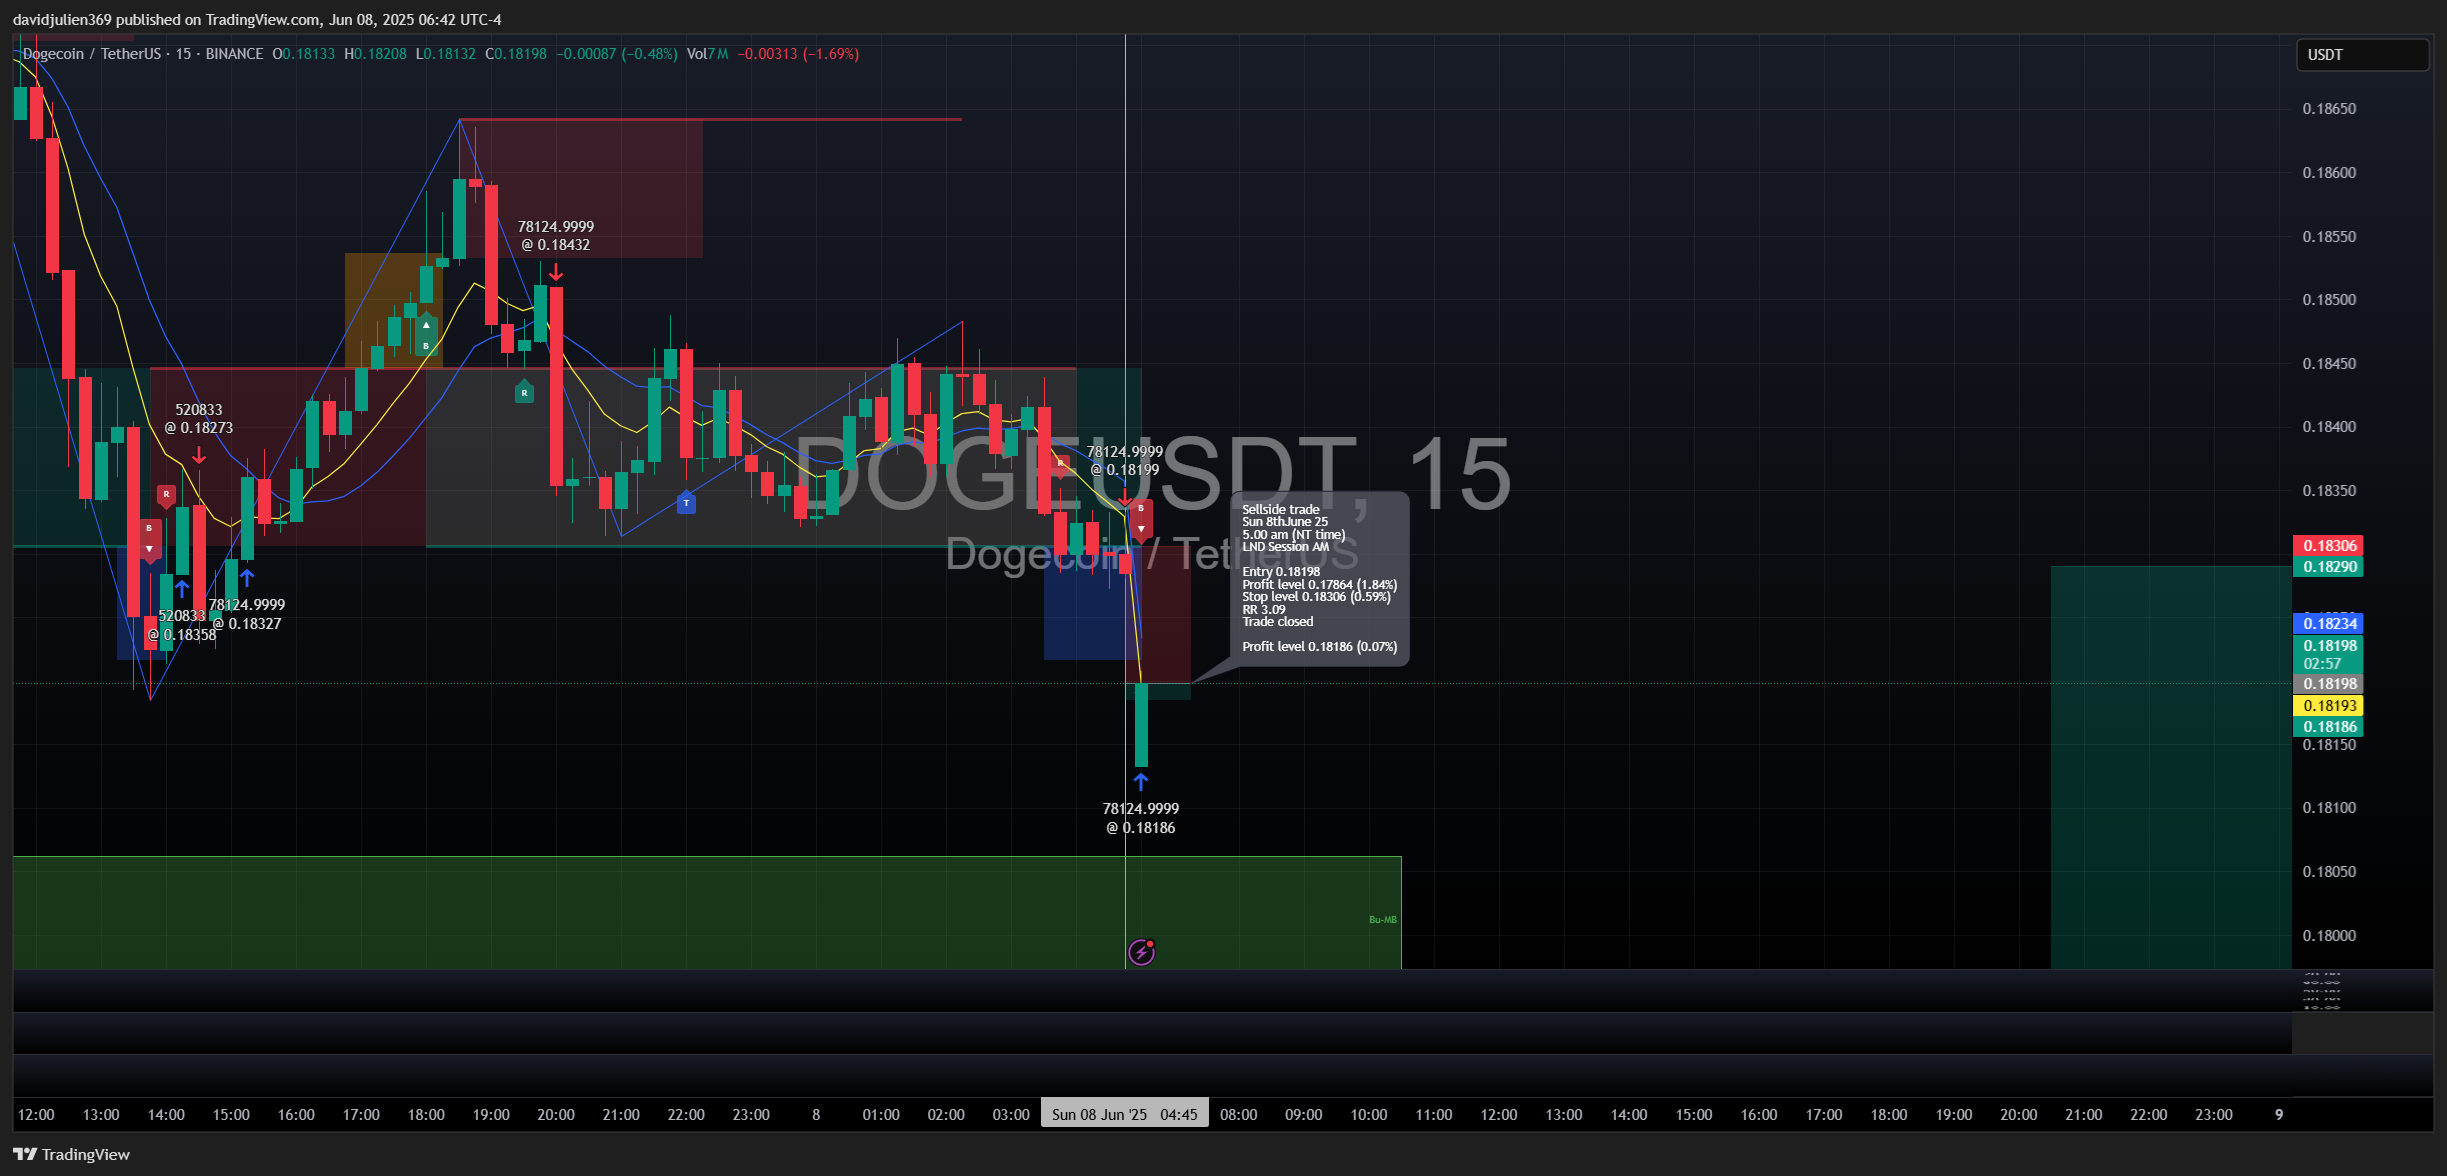Select the blue 0.18234 price label
This screenshot has height=1176, width=2447.
click(2328, 623)
